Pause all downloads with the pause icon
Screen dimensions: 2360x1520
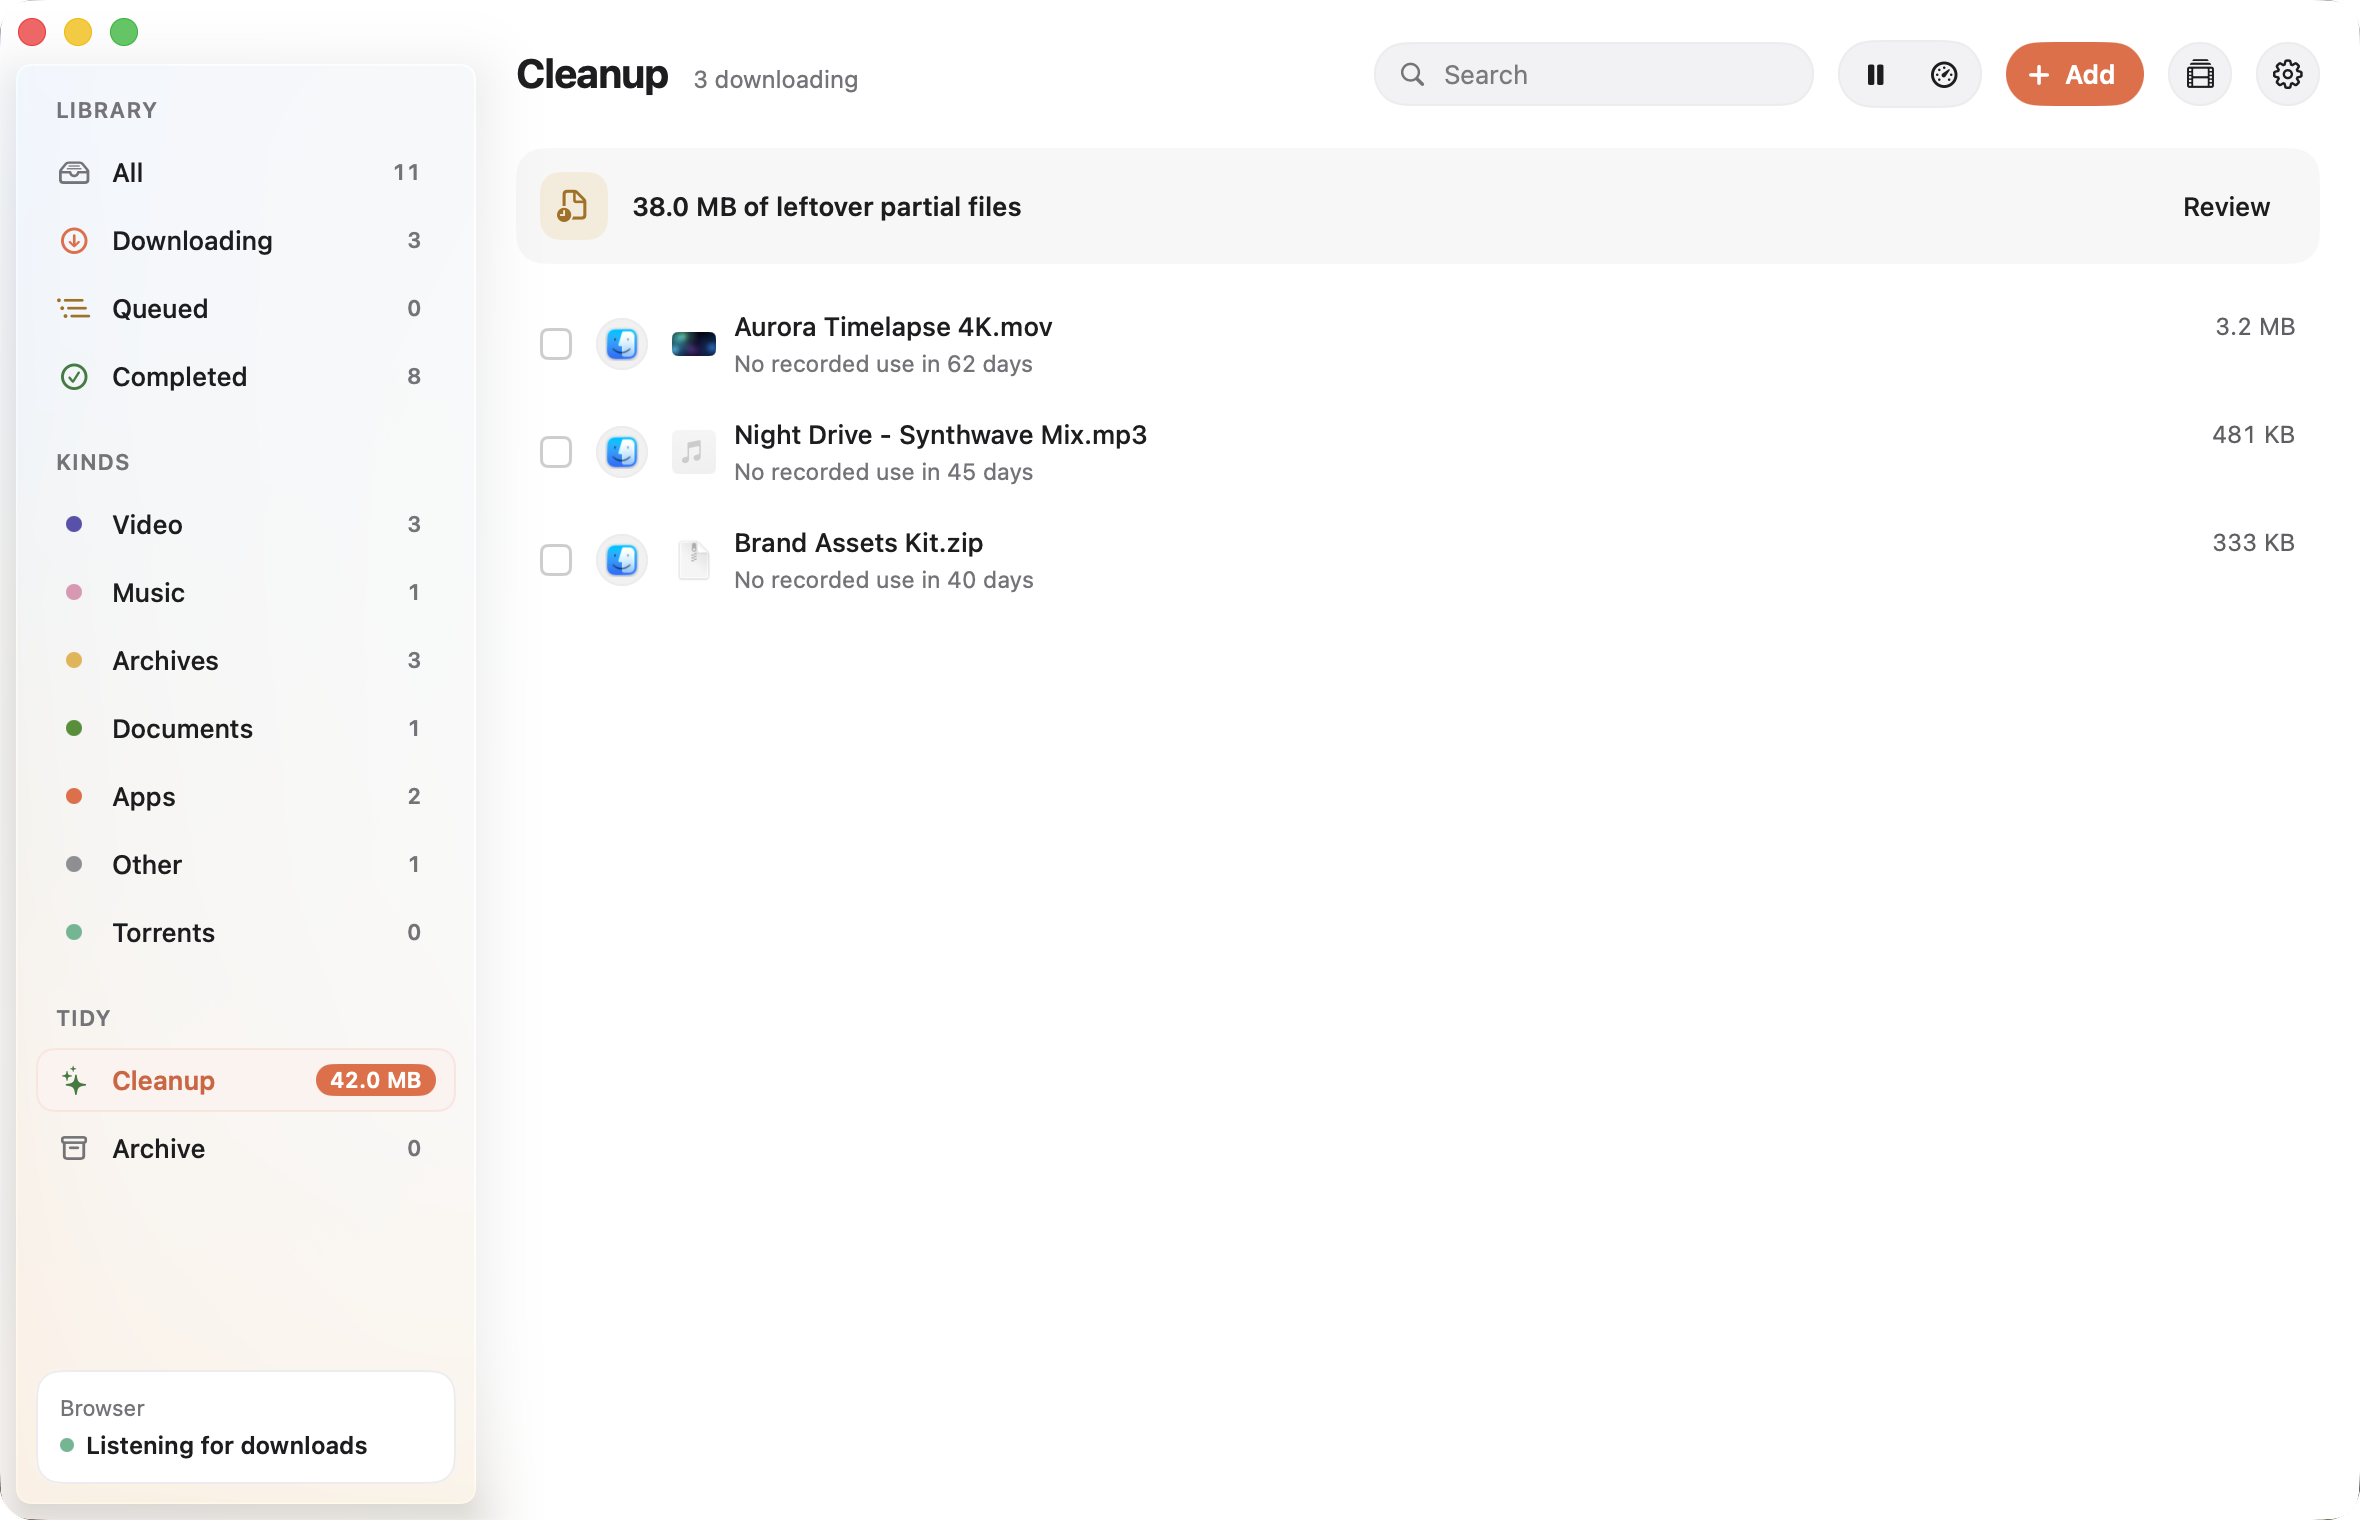[1875, 75]
